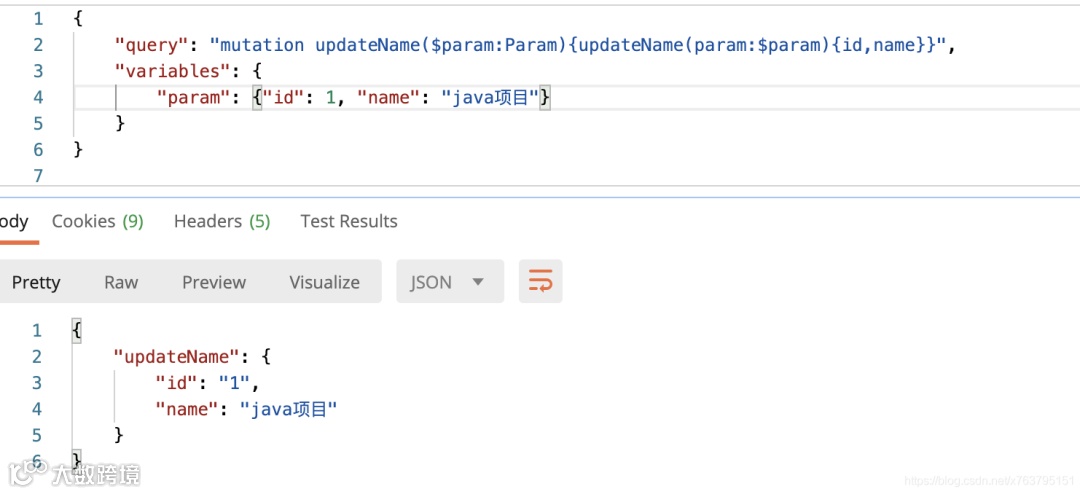This screenshot has width=1080, height=494.
Task: Click the mutation updateName query string
Action: (x=578, y=45)
